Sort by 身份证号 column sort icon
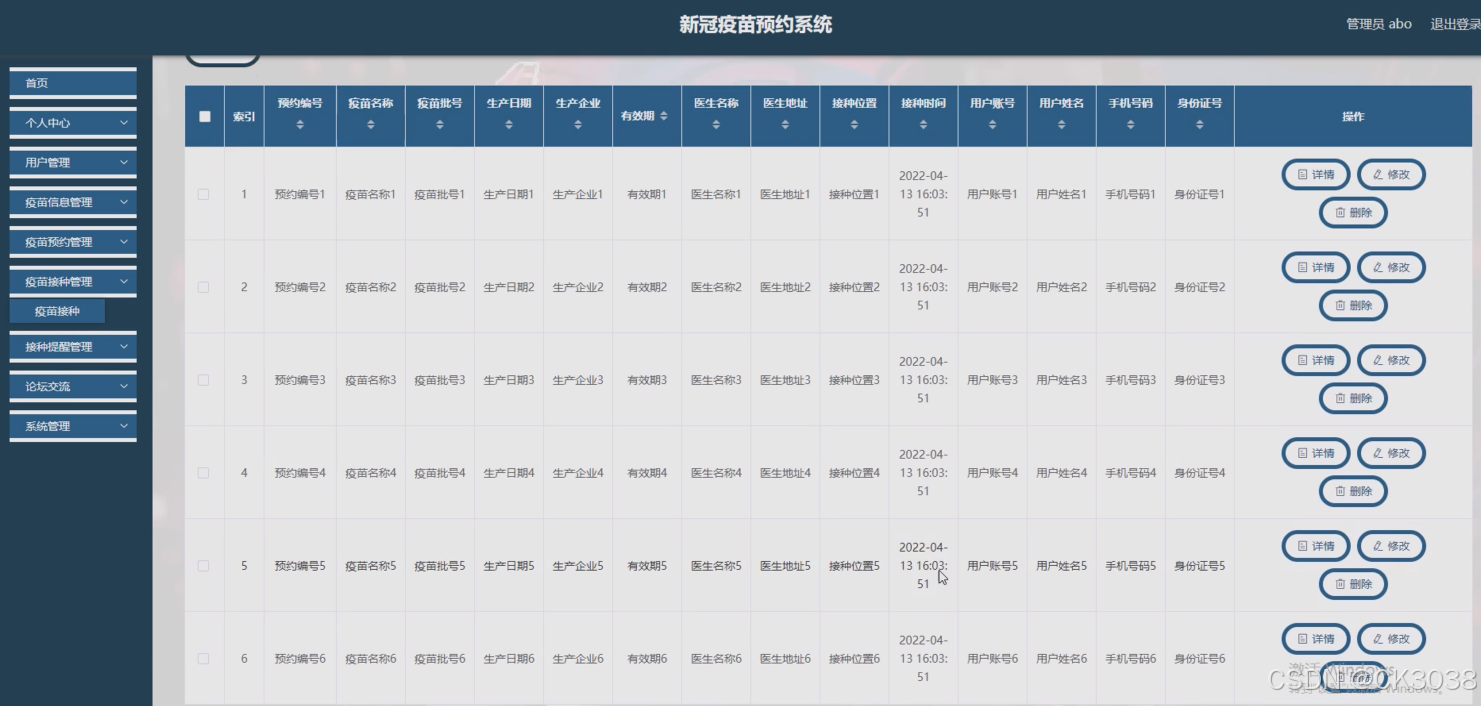This screenshot has width=1481, height=706. coord(1199,125)
